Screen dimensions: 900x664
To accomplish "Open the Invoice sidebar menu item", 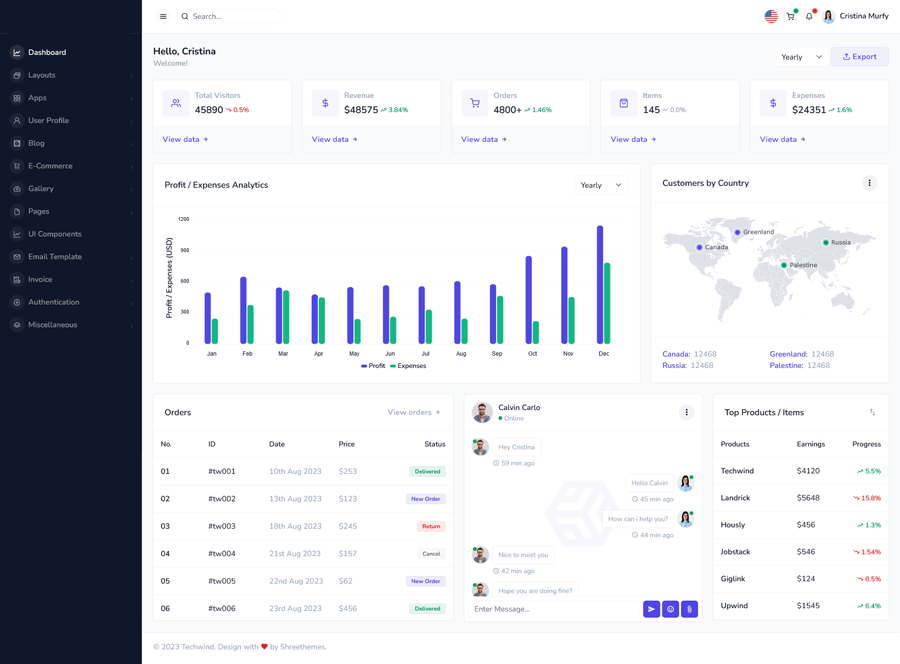I will (40, 280).
